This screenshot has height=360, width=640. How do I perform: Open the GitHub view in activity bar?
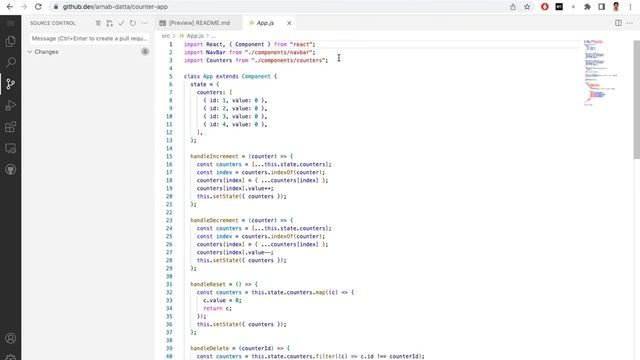[11, 169]
